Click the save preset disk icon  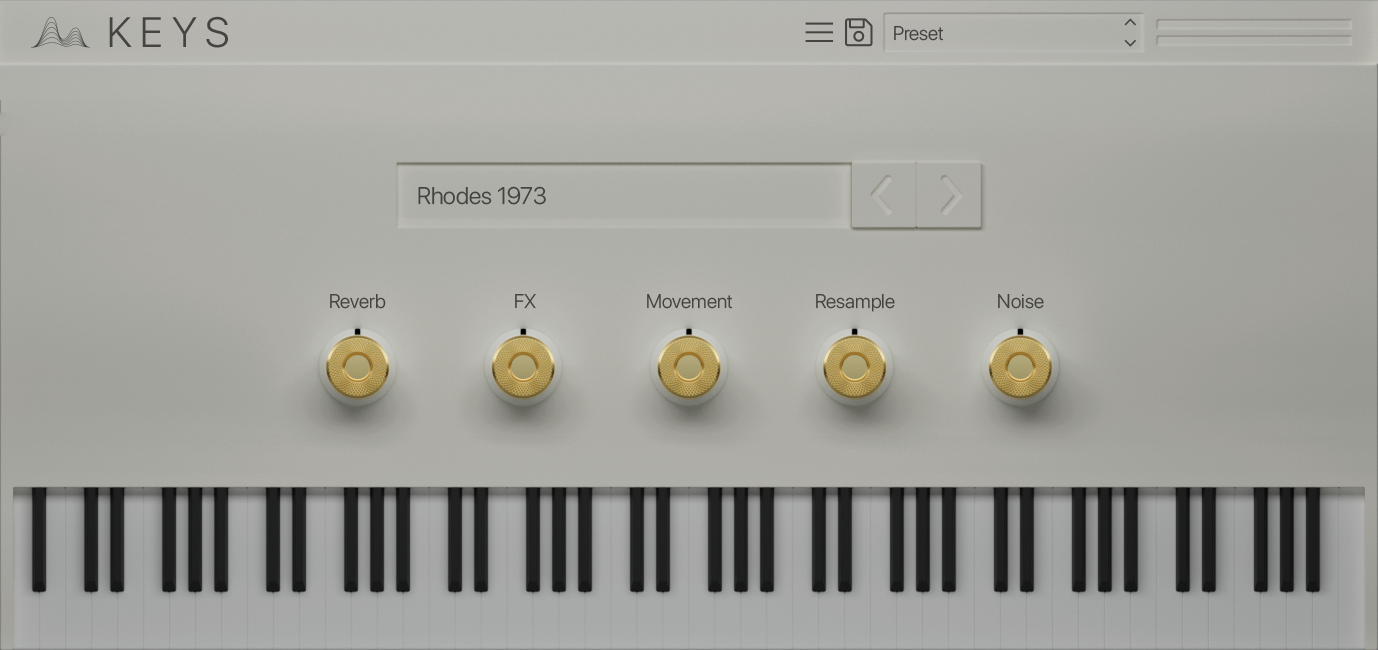858,33
